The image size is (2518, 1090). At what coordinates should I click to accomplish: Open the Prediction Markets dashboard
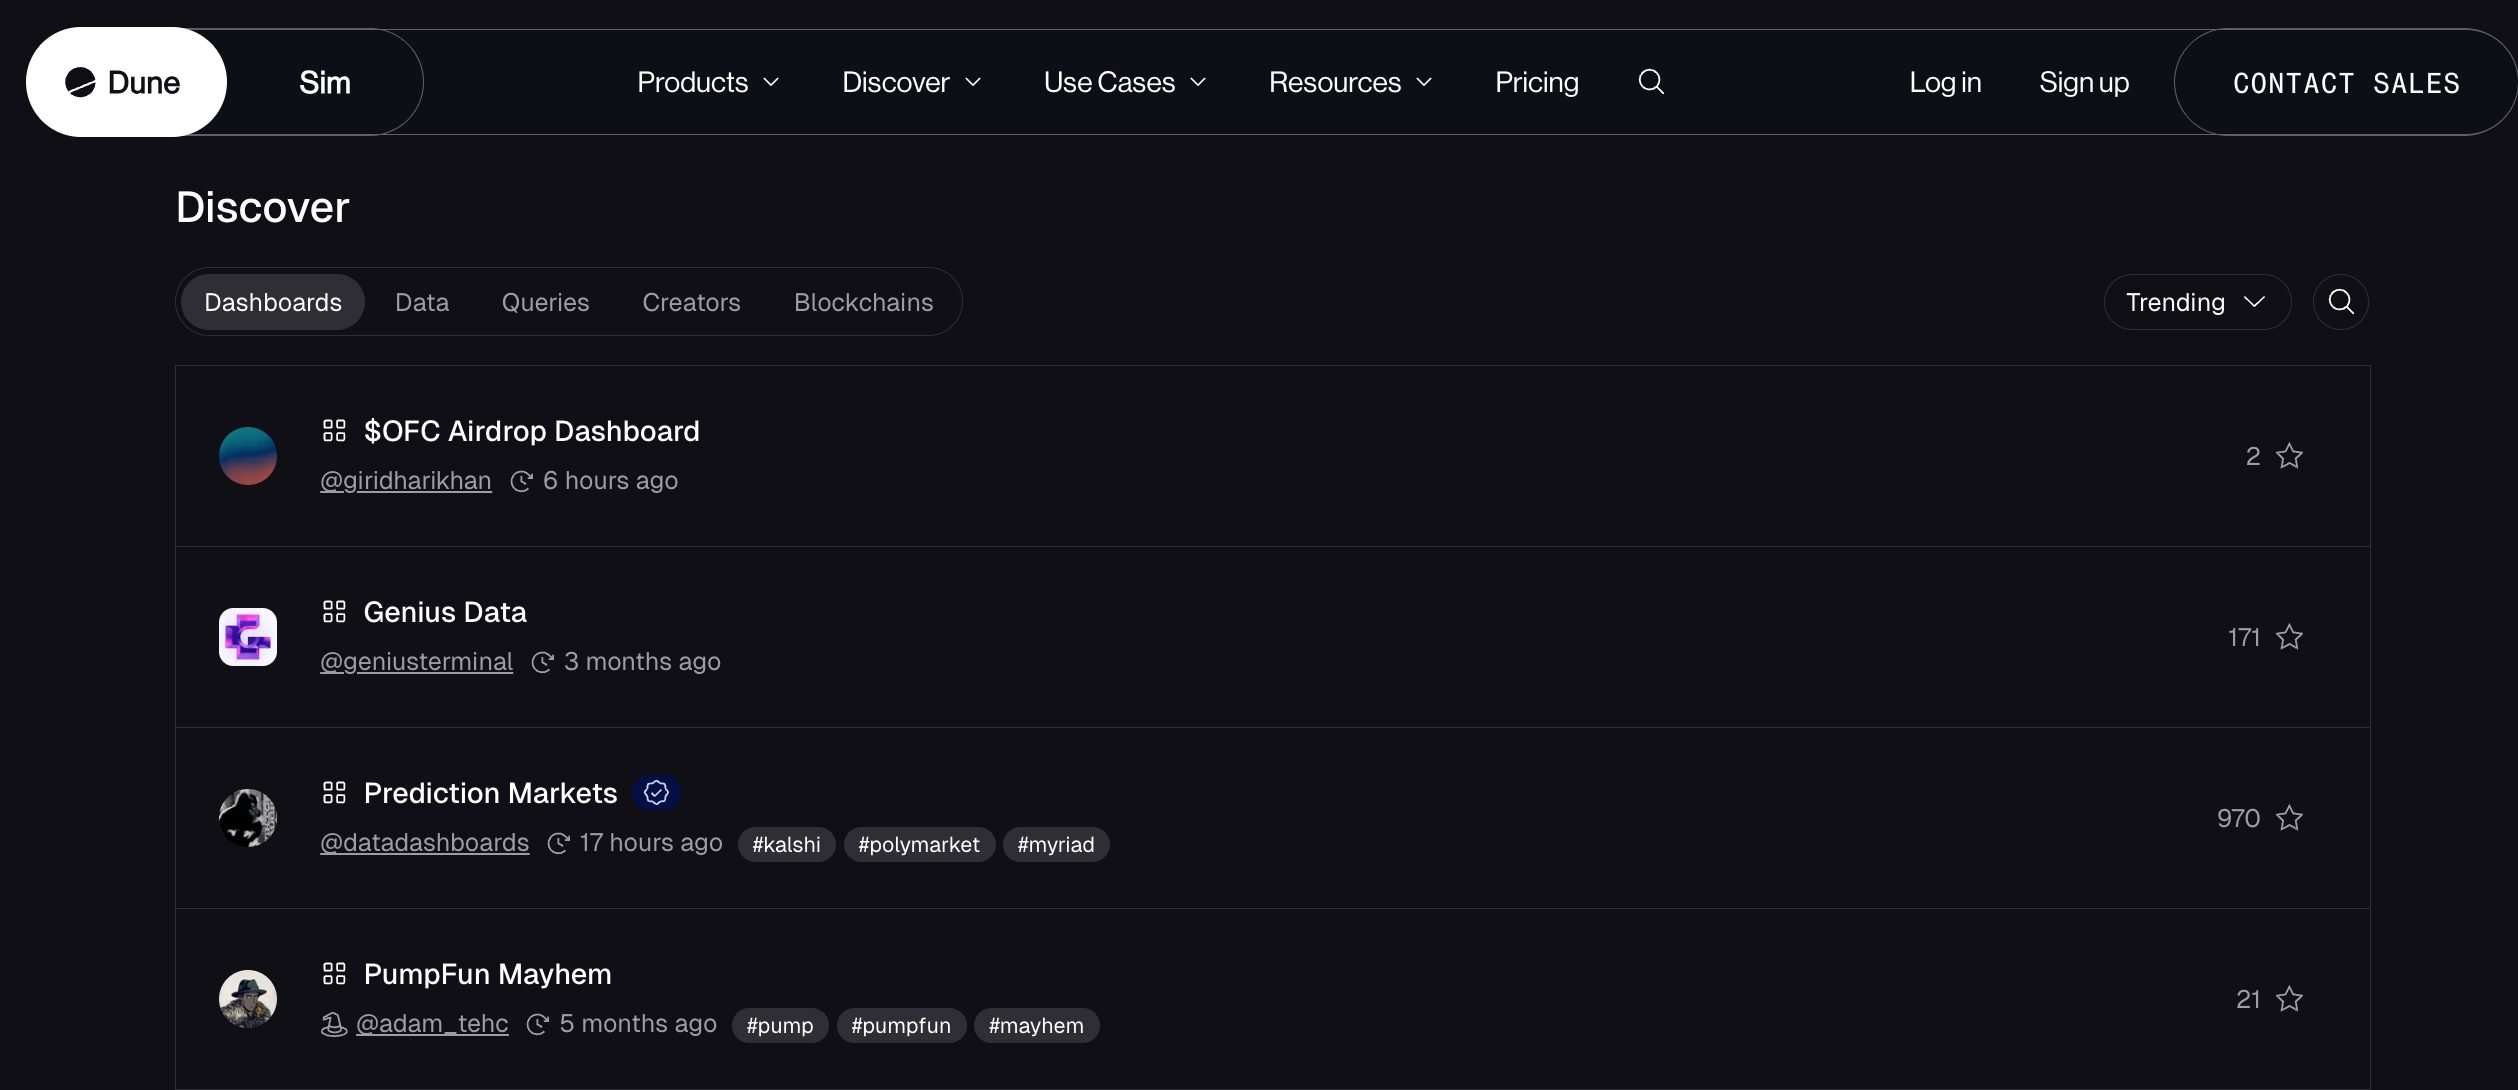pos(490,793)
